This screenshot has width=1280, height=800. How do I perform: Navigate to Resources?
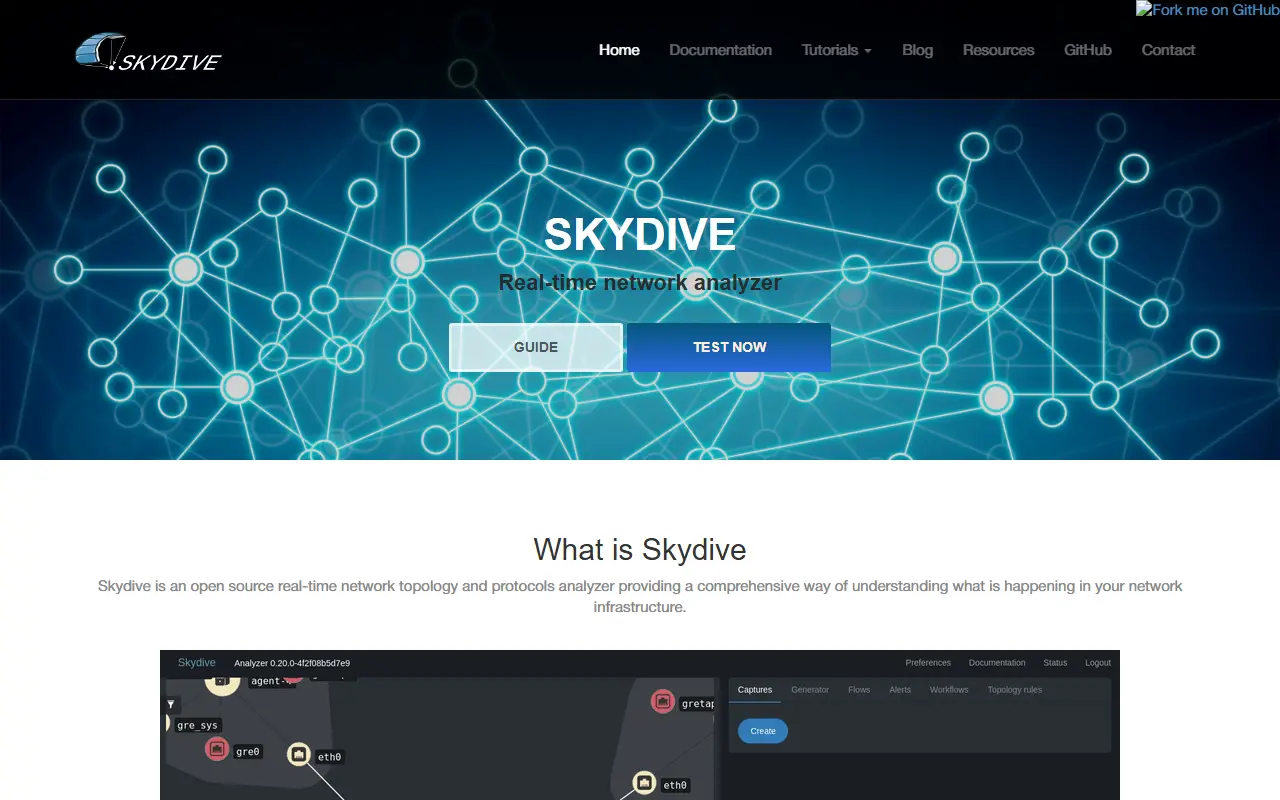998,50
